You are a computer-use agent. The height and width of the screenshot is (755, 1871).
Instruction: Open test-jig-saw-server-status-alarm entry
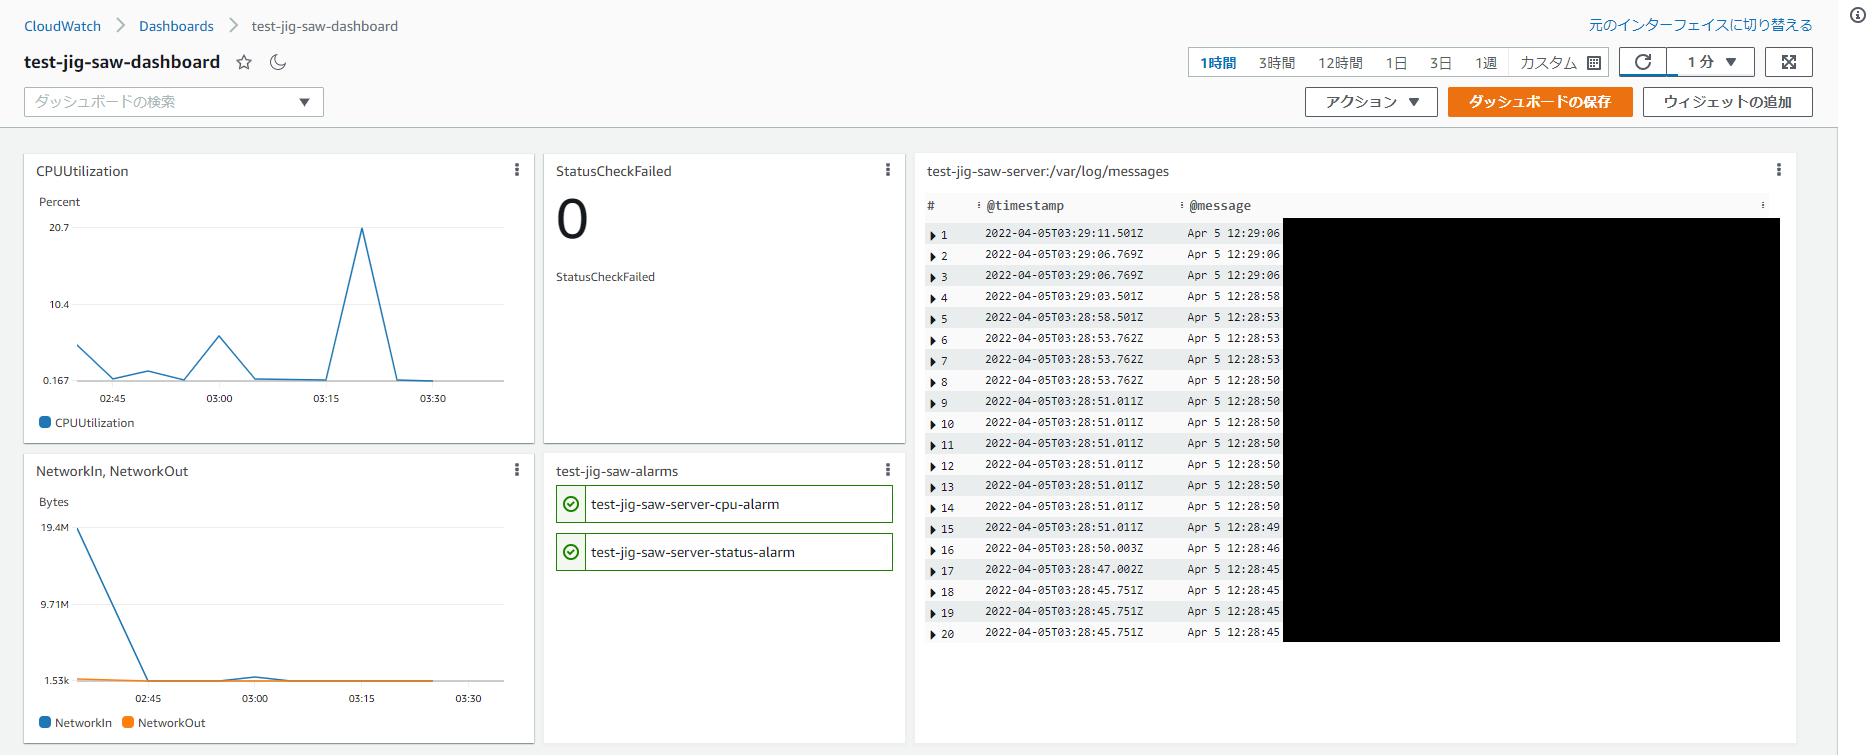(724, 552)
